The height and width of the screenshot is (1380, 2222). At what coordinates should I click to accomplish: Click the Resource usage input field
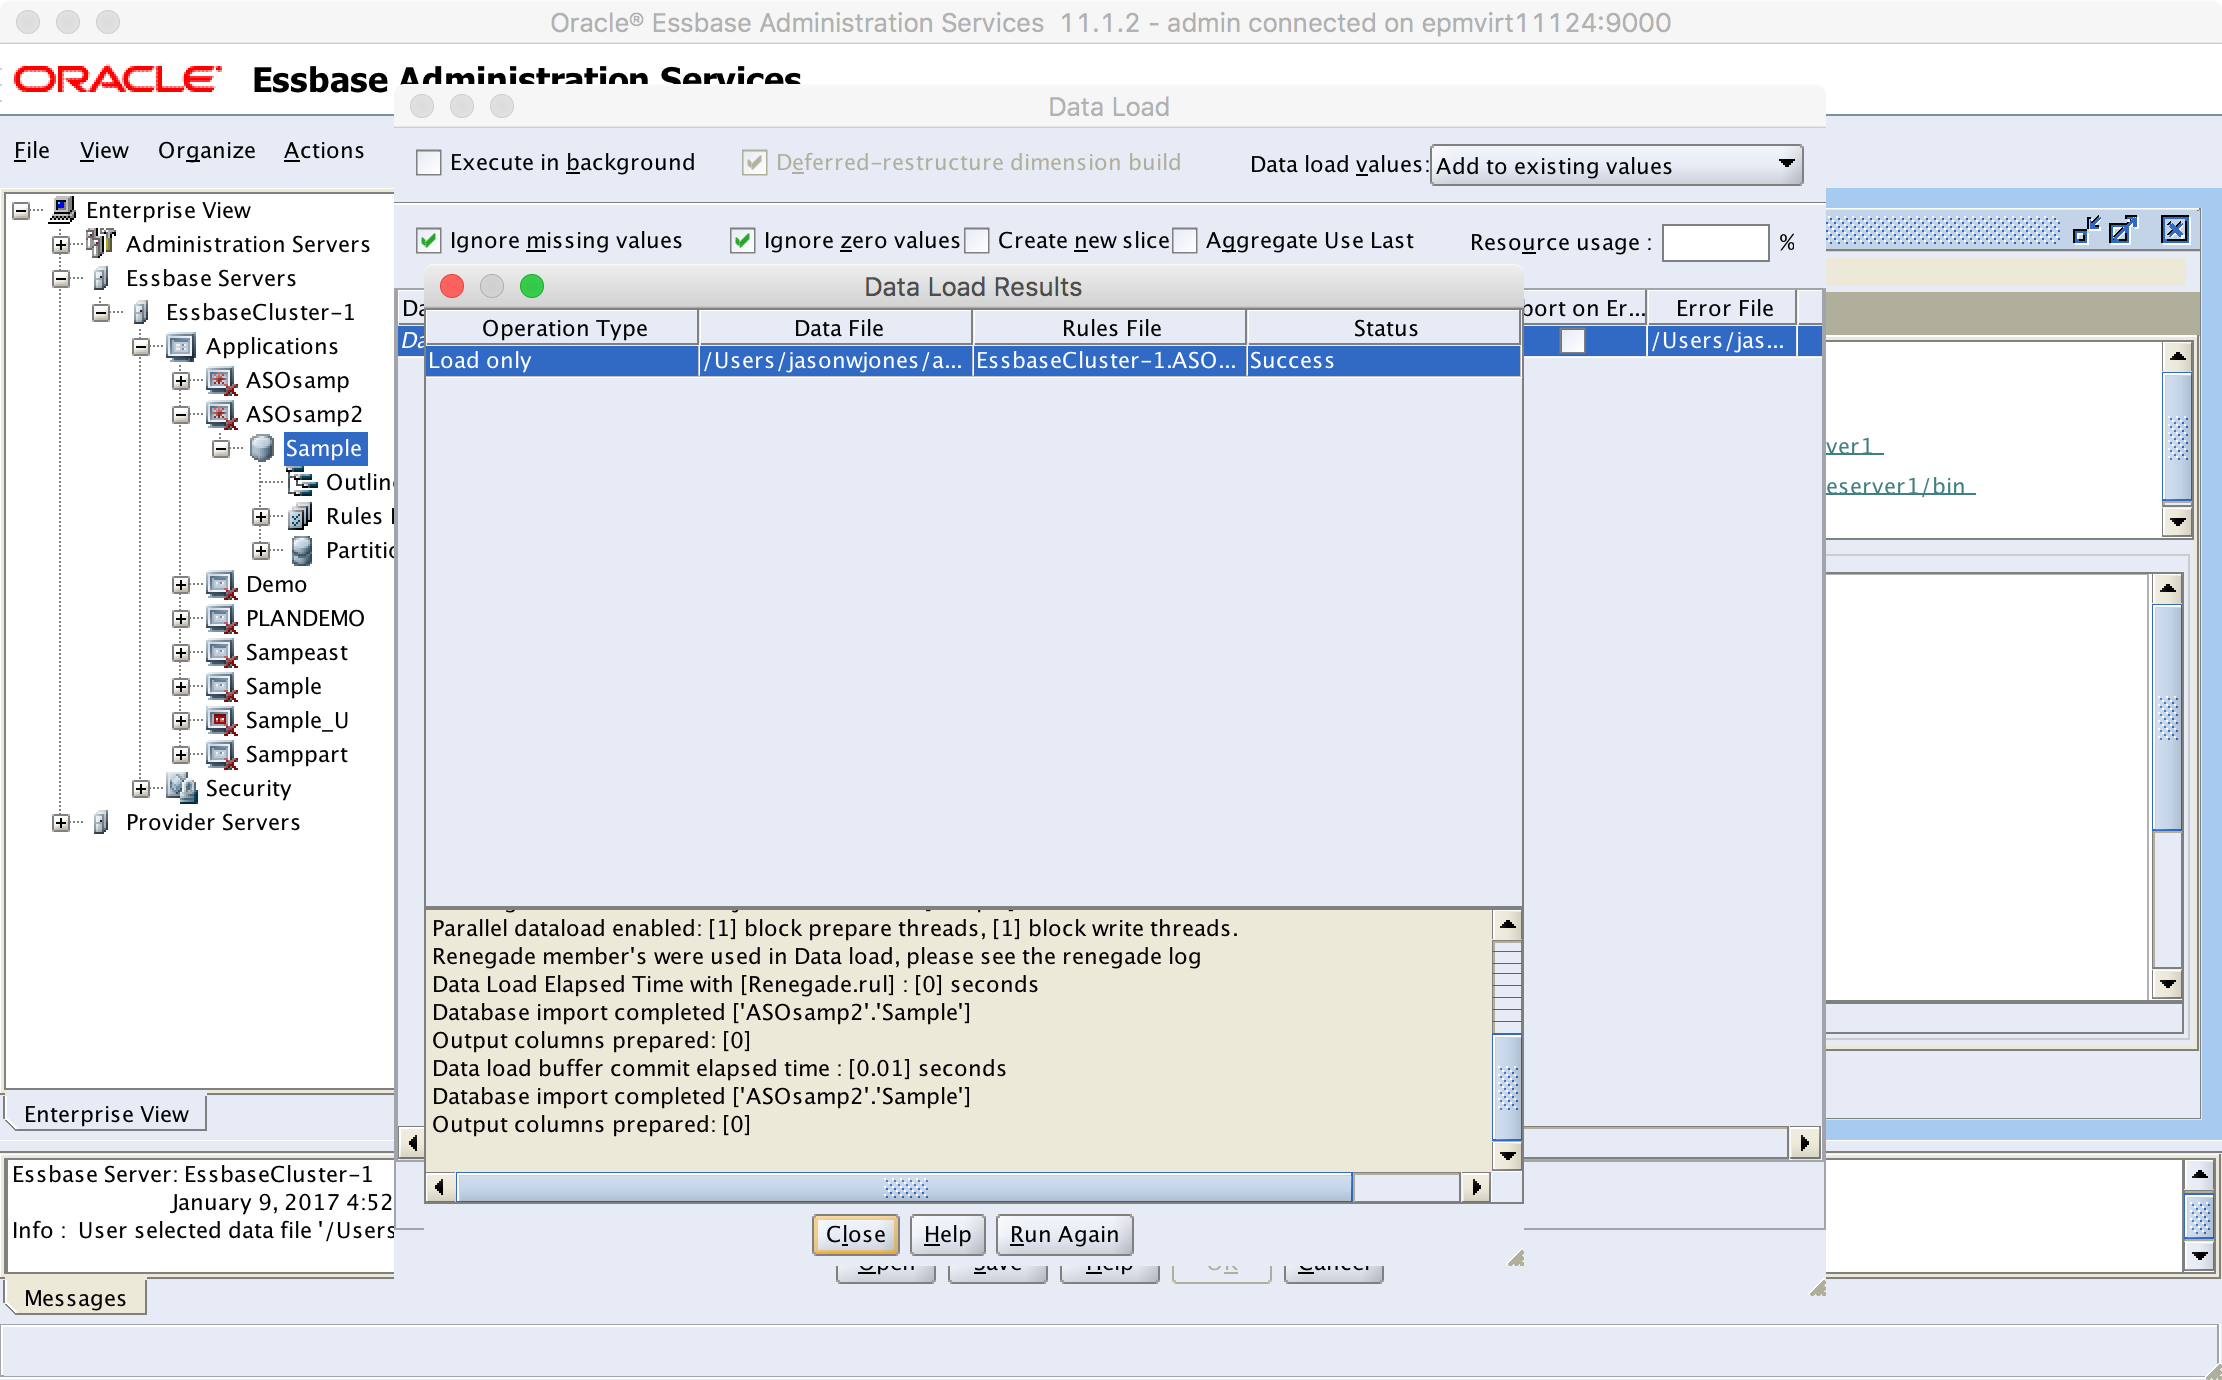click(1714, 242)
